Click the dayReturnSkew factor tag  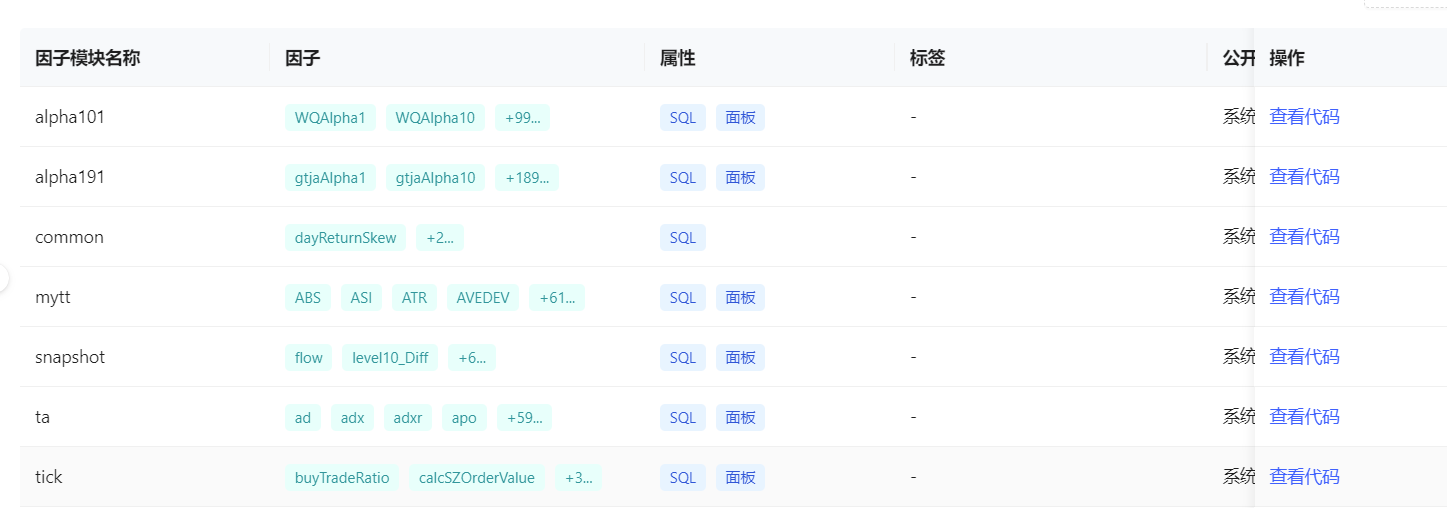click(345, 238)
